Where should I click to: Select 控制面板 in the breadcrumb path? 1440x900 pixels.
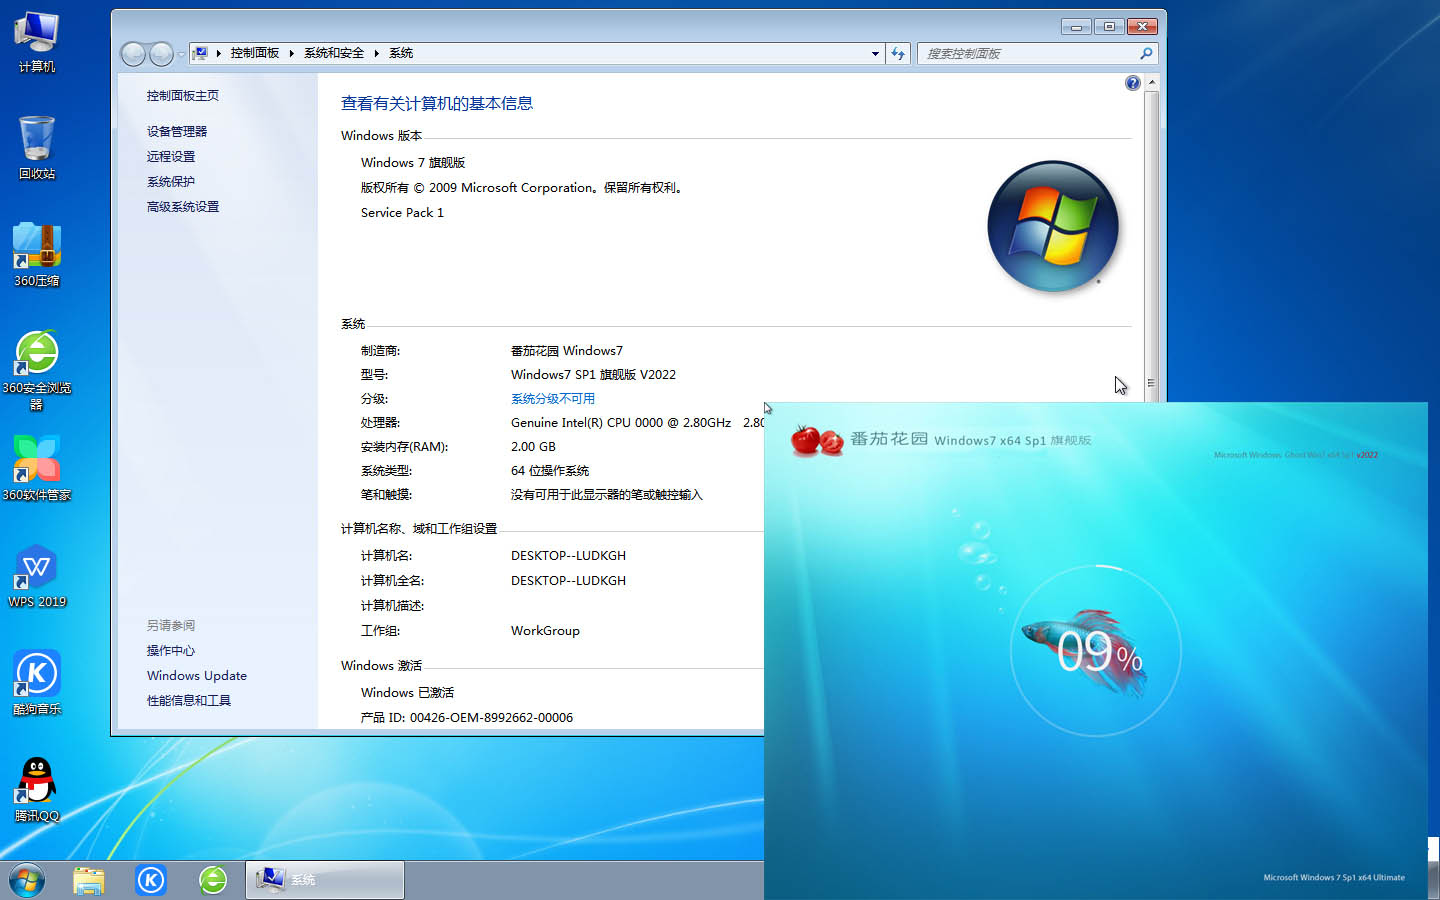255,53
